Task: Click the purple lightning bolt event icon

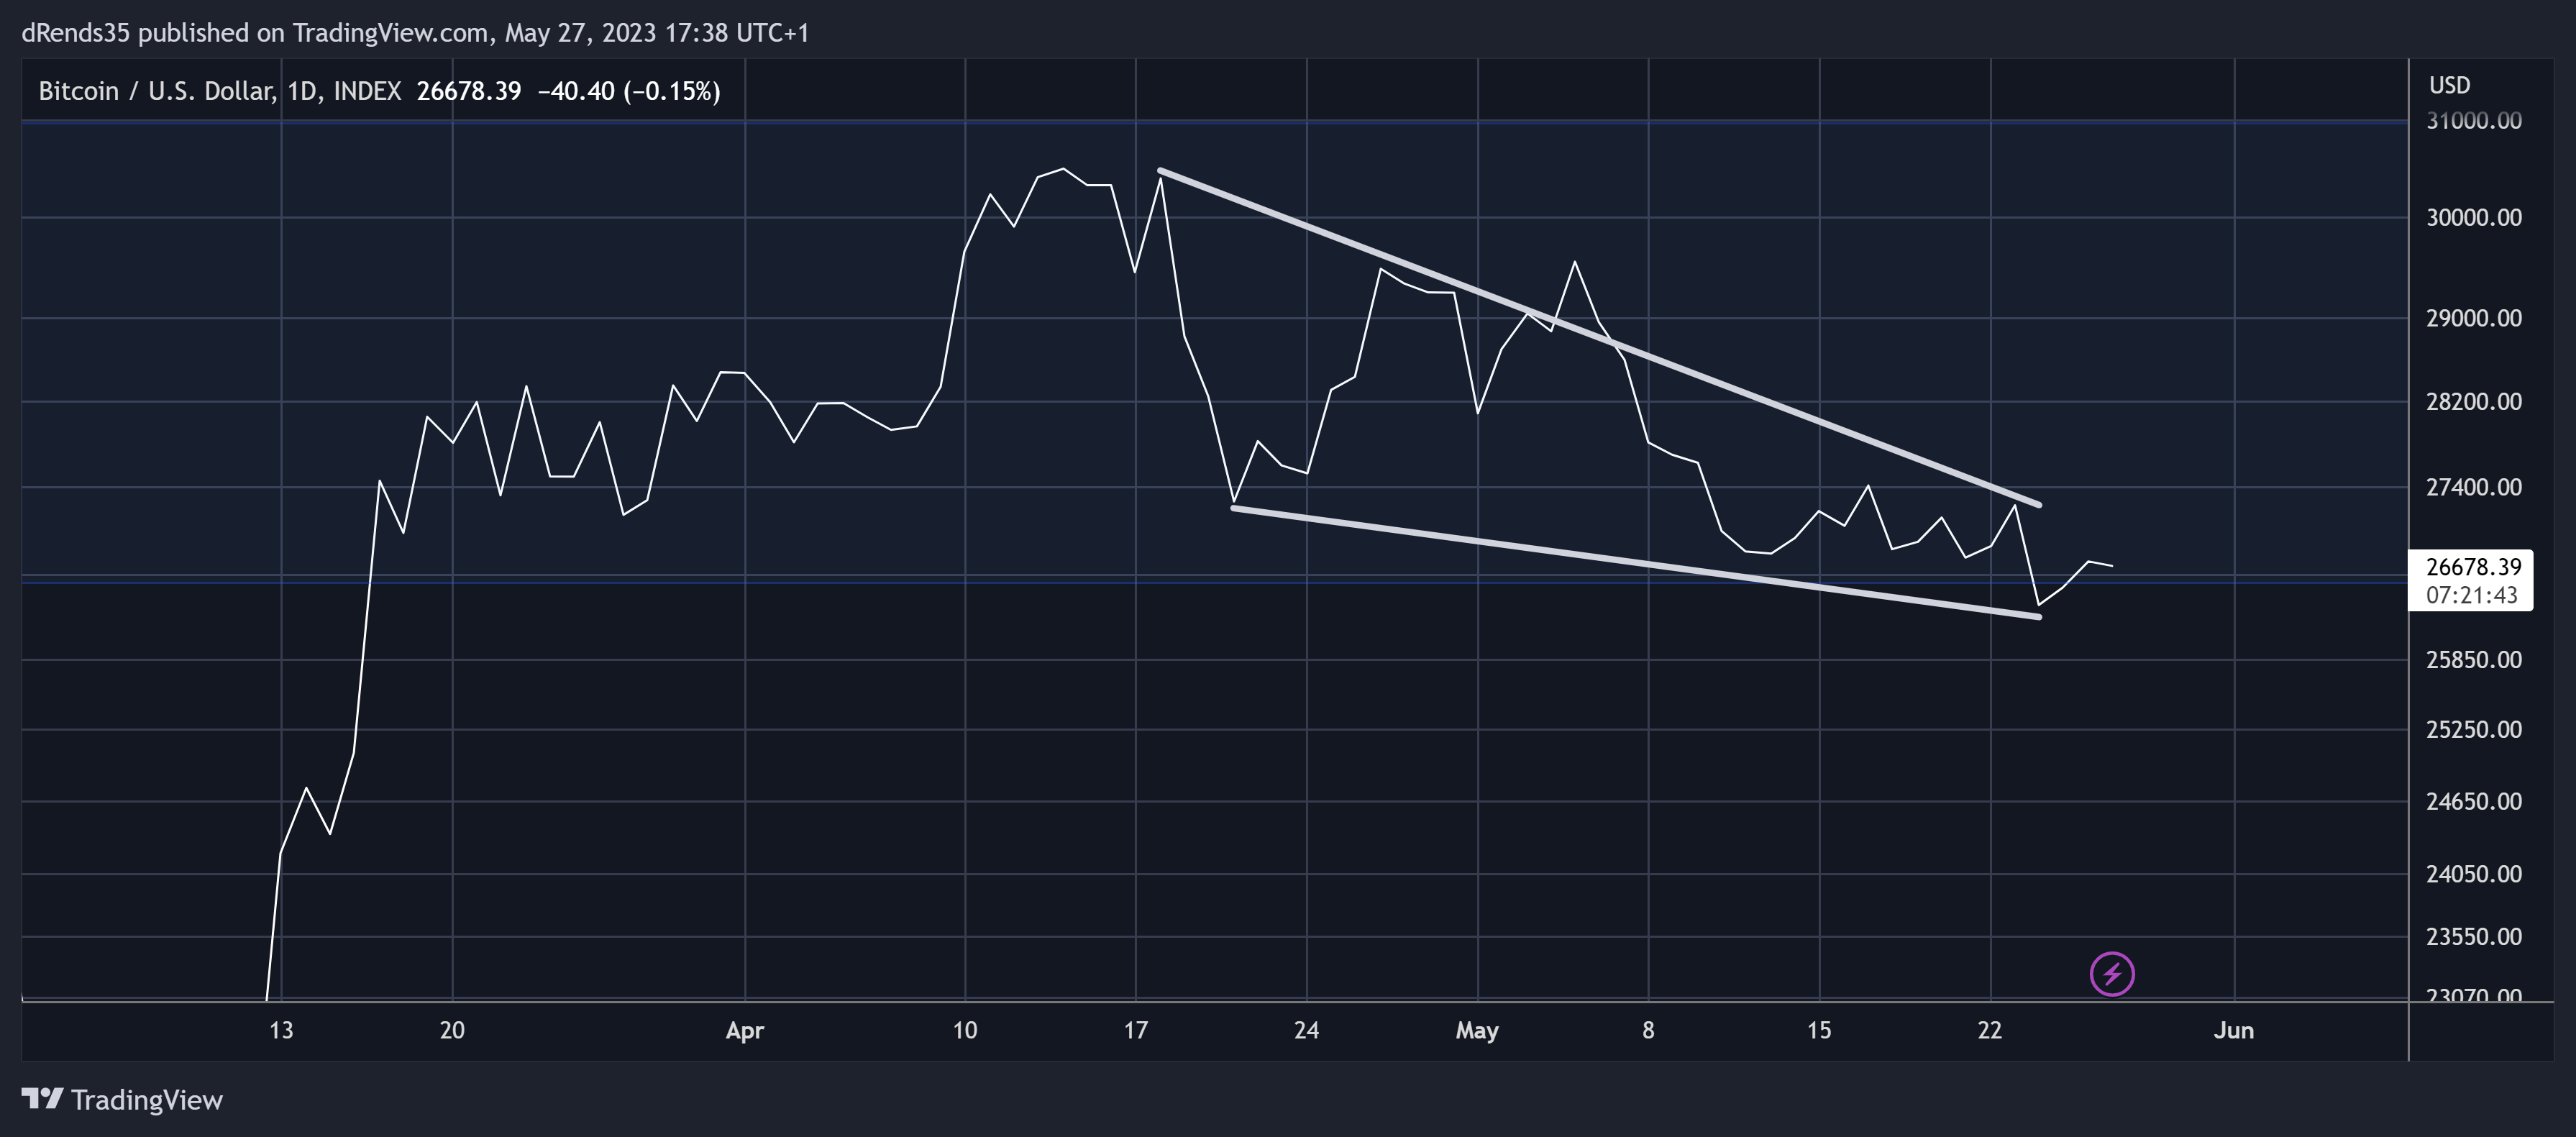Action: click(2112, 974)
